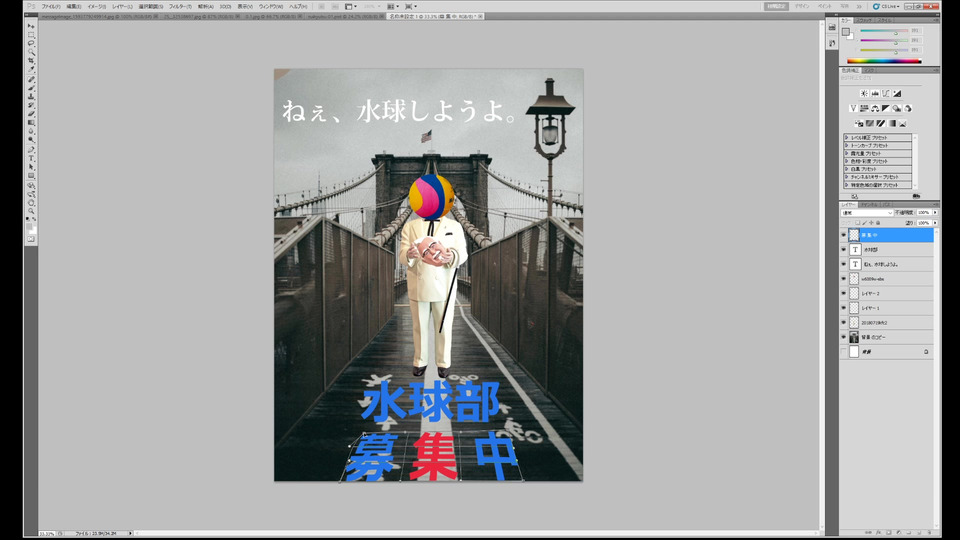Select the Zoom tool in toolbox
The width and height of the screenshot is (960, 540).
coord(31,211)
